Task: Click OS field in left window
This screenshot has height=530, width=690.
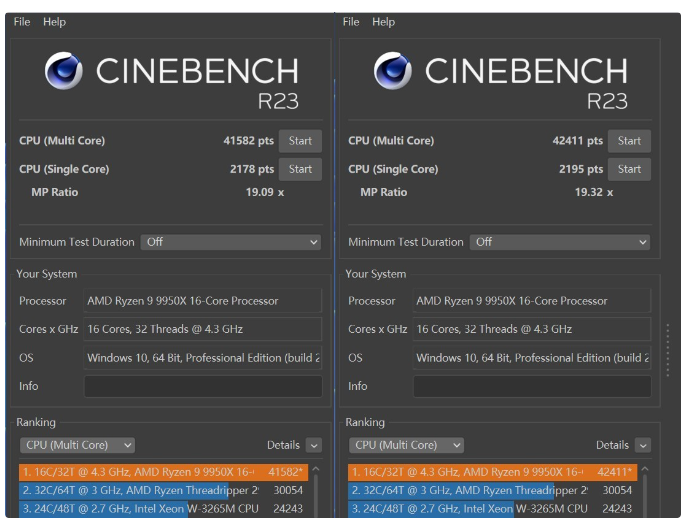Action: pyautogui.click(x=203, y=358)
